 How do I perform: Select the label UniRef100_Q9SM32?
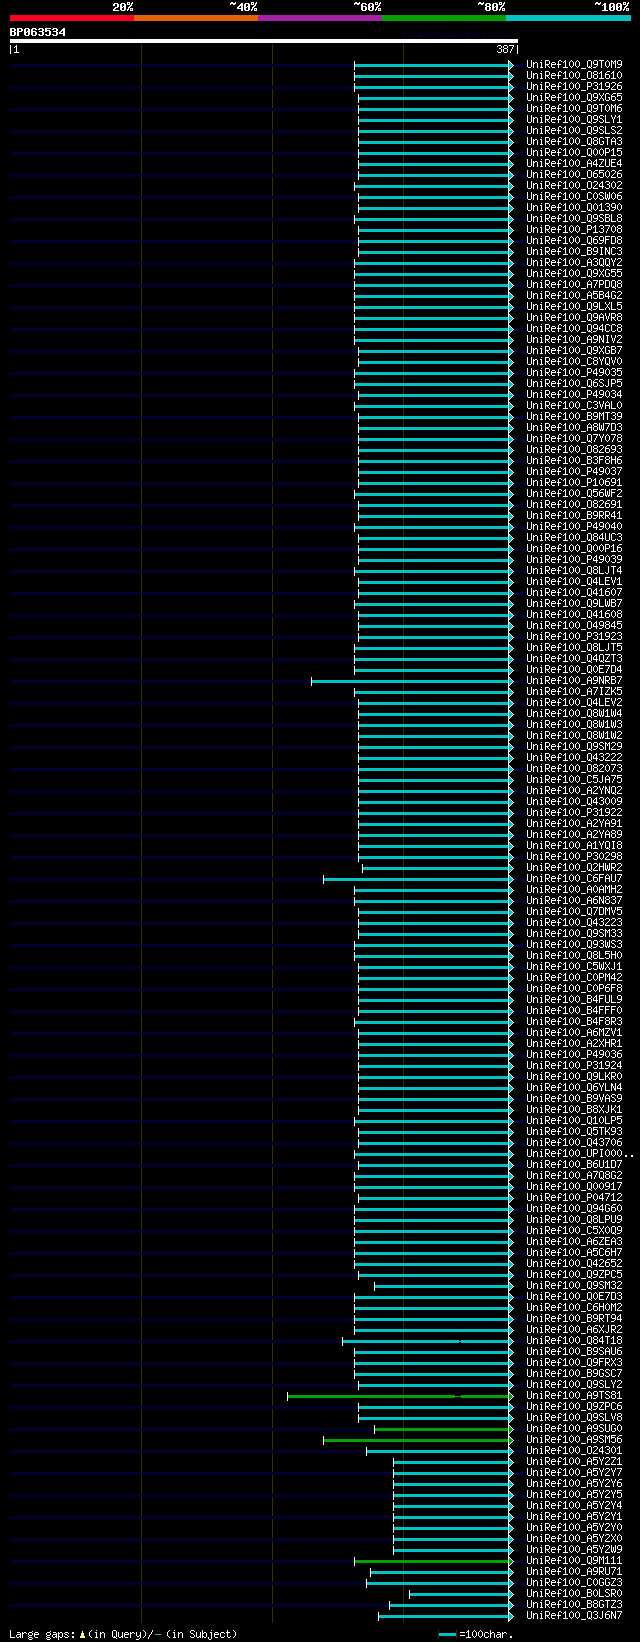coord(574,1285)
